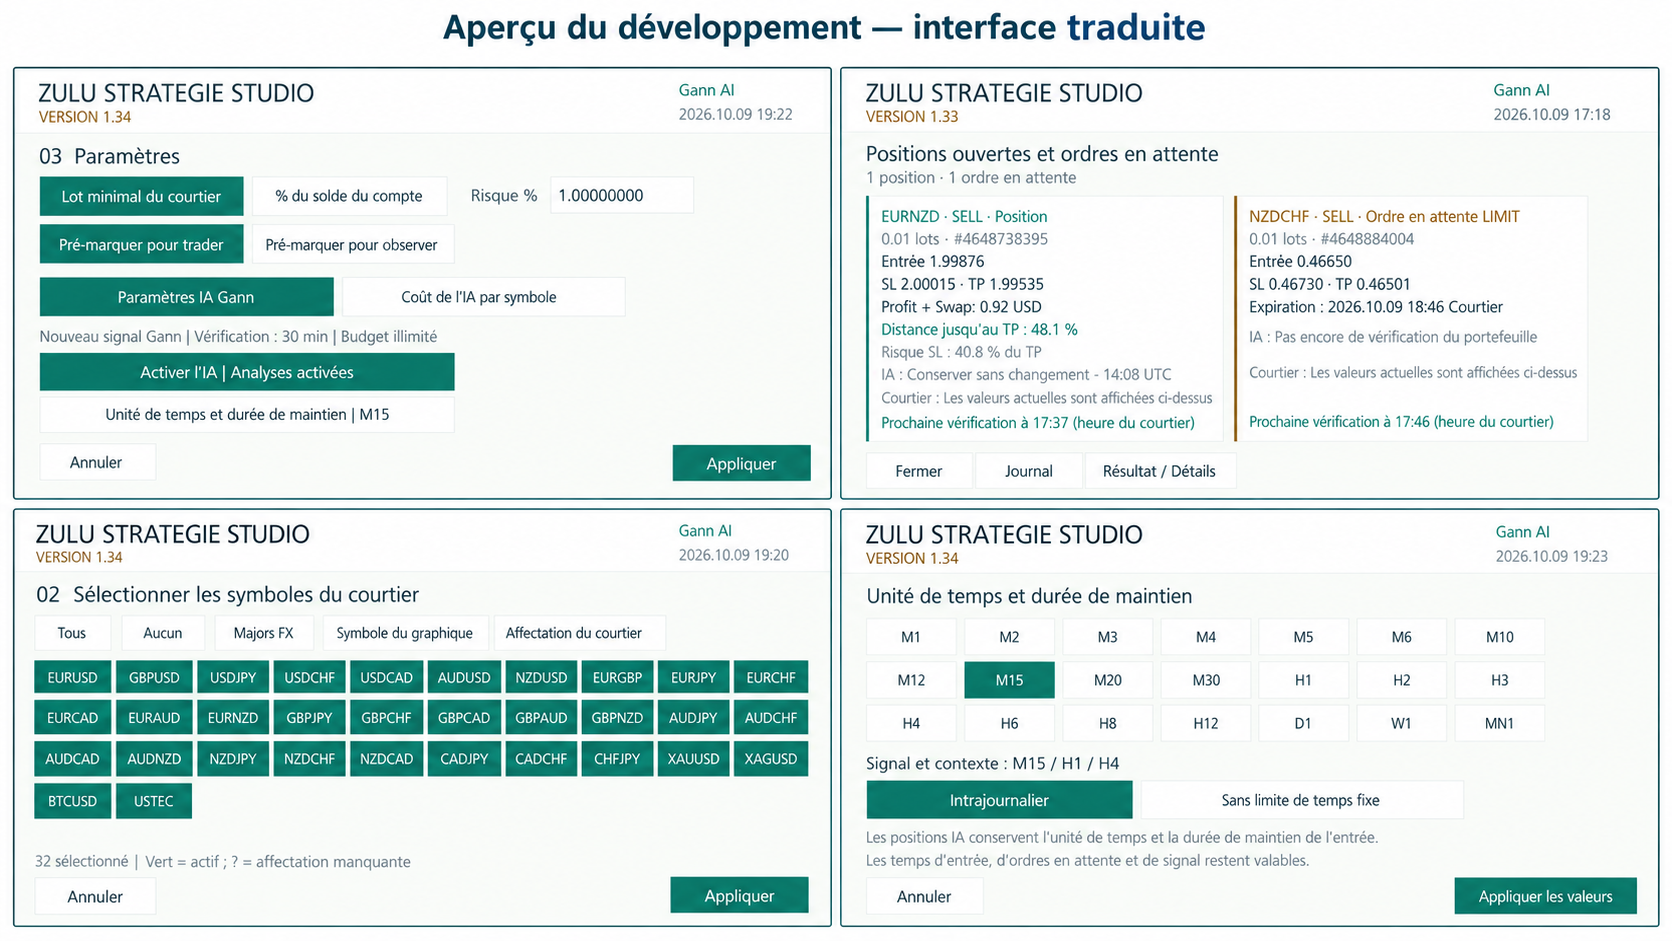Toggle the CHFJPY symbol

coord(617,759)
